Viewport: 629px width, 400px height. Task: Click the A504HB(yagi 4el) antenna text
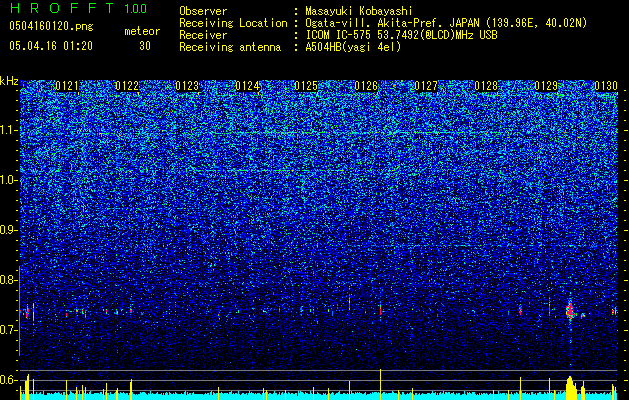pos(353,47)
